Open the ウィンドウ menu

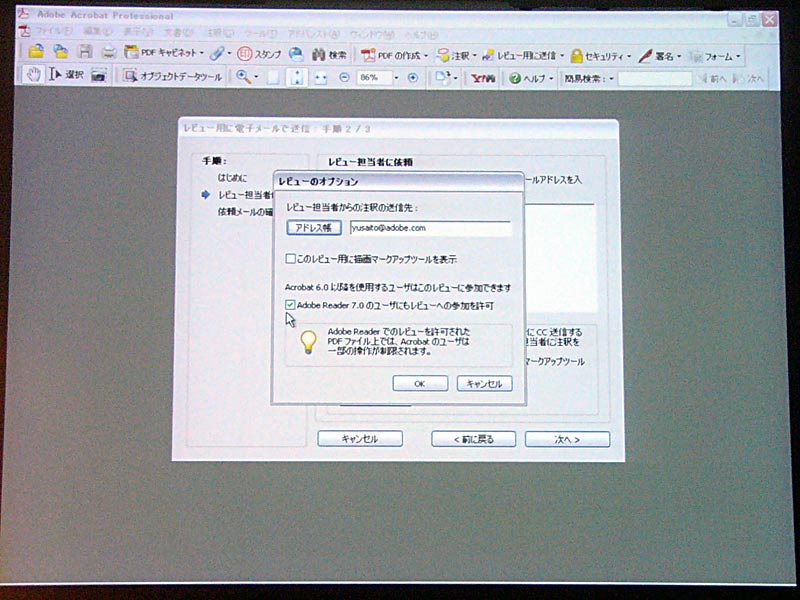[x=372, y=35]
